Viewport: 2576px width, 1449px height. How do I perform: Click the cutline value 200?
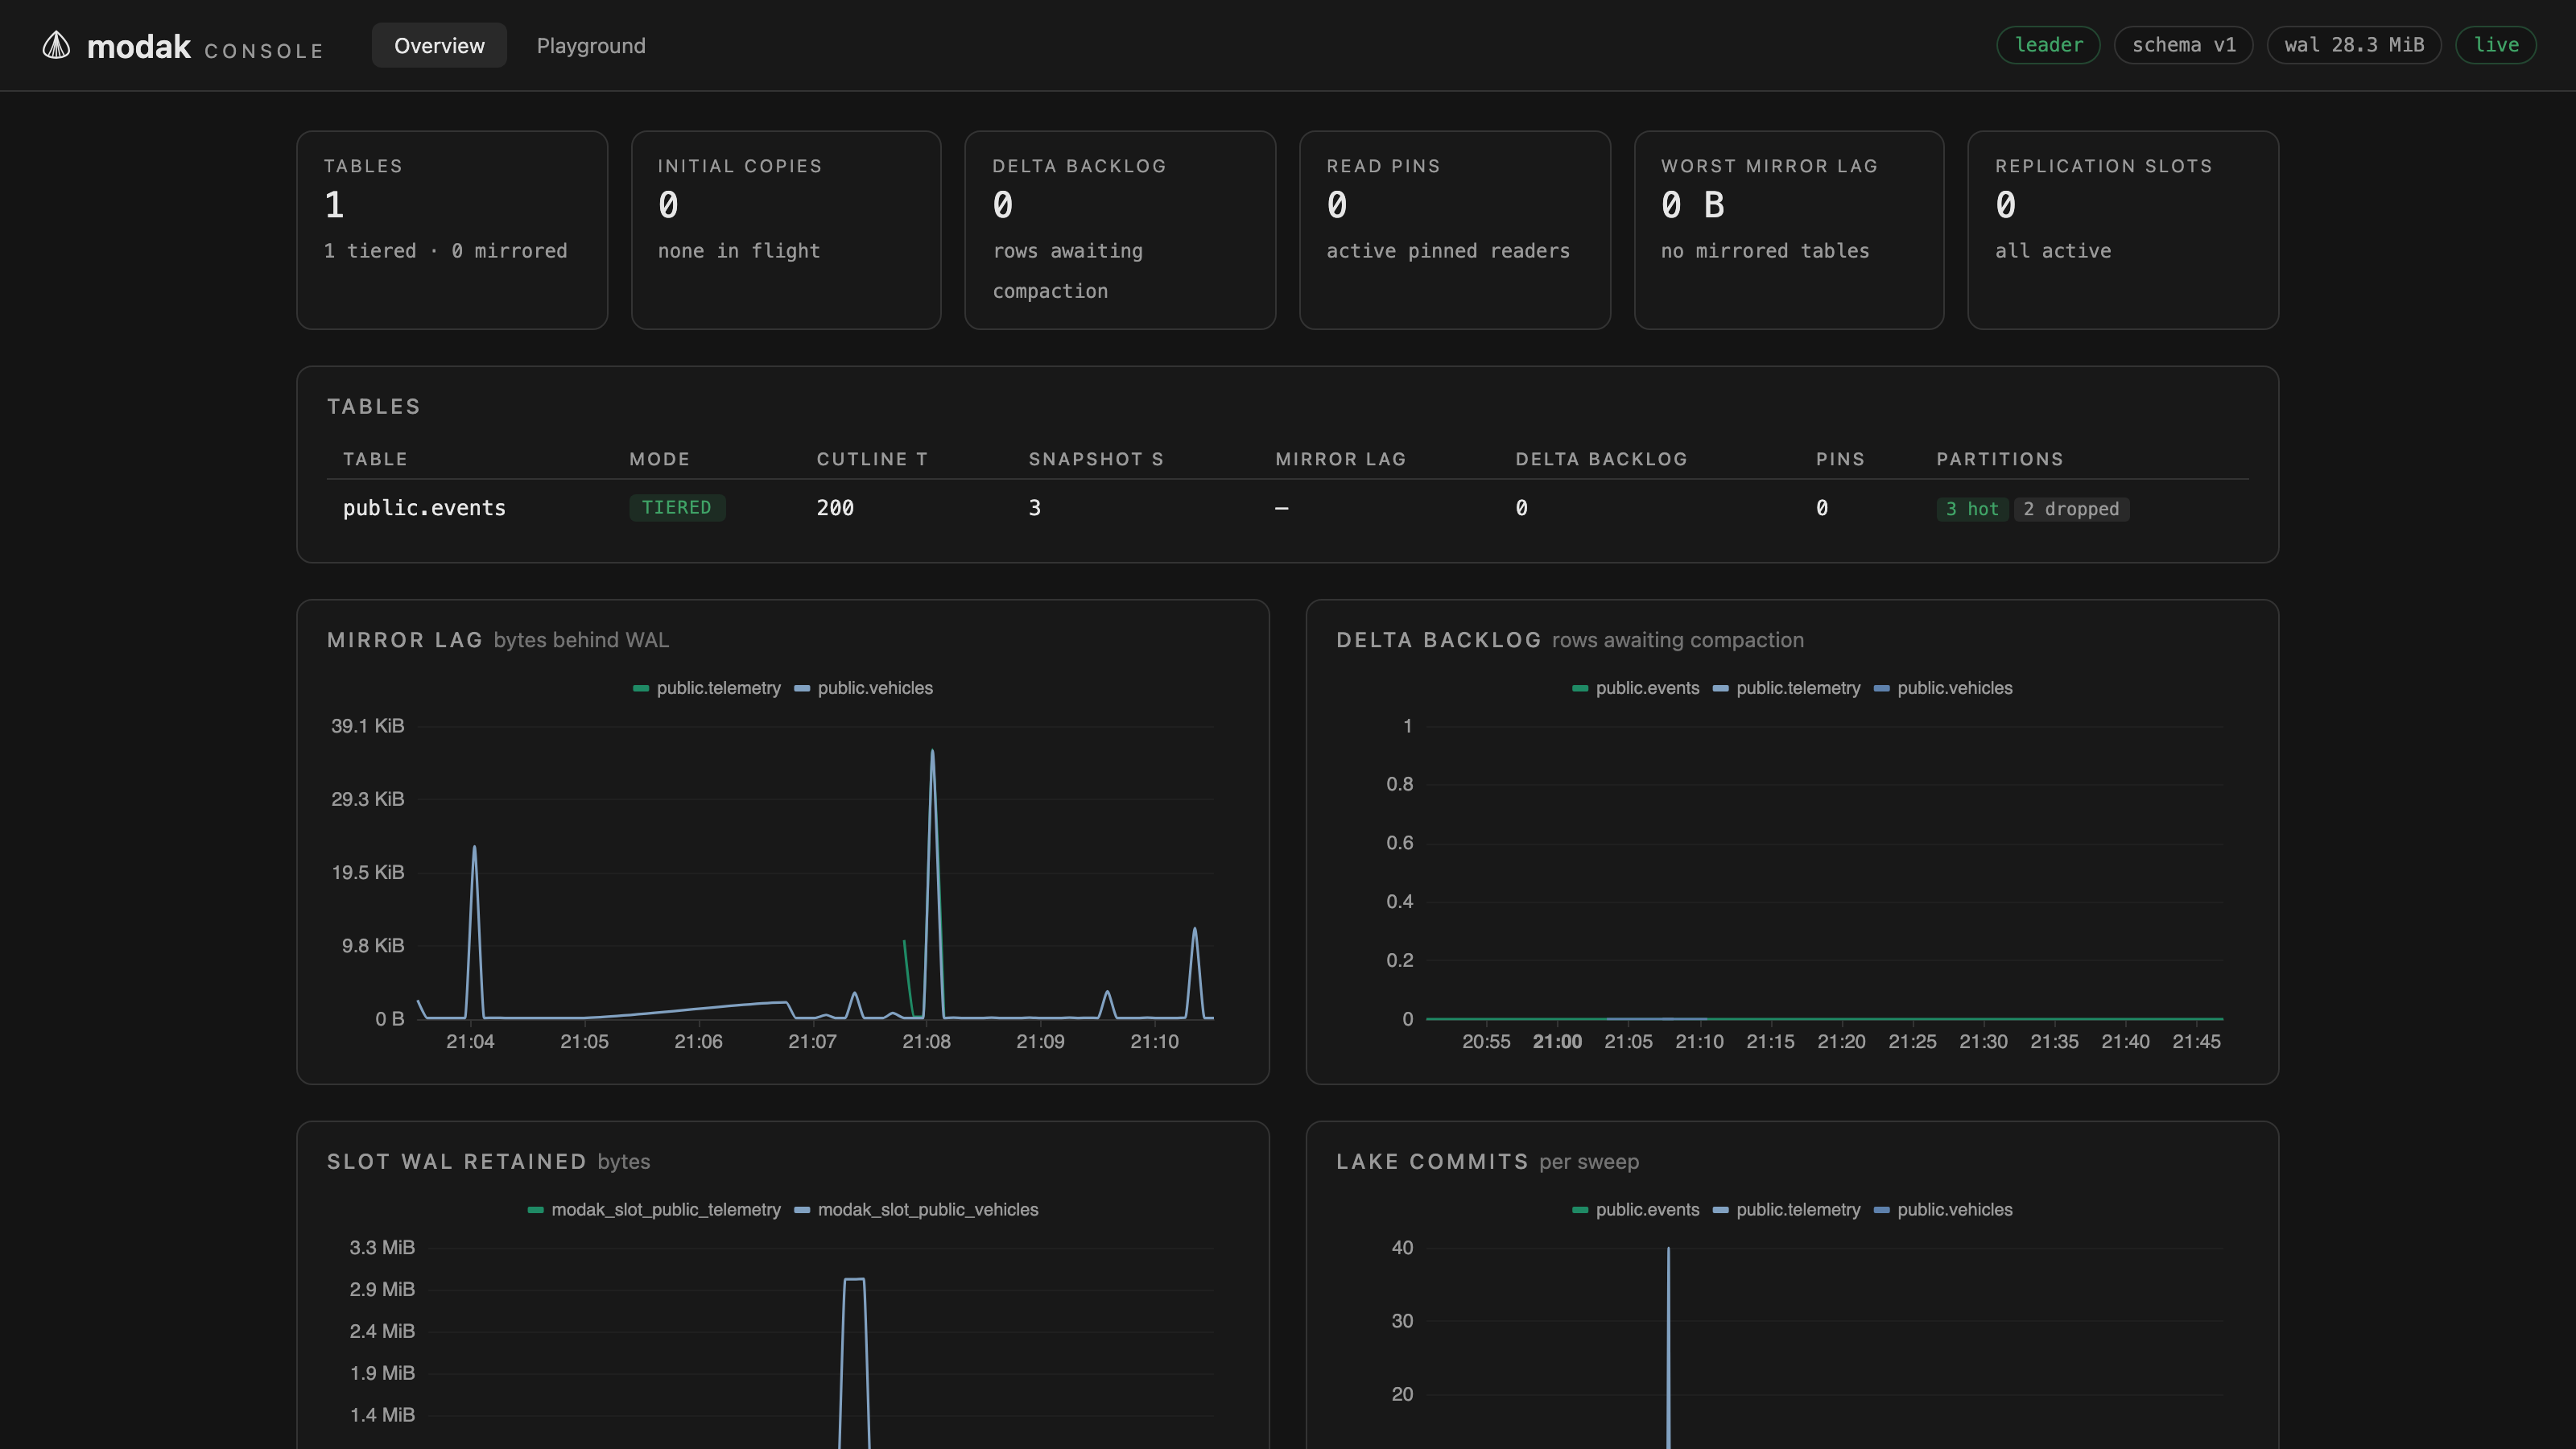tap(835, 508)
